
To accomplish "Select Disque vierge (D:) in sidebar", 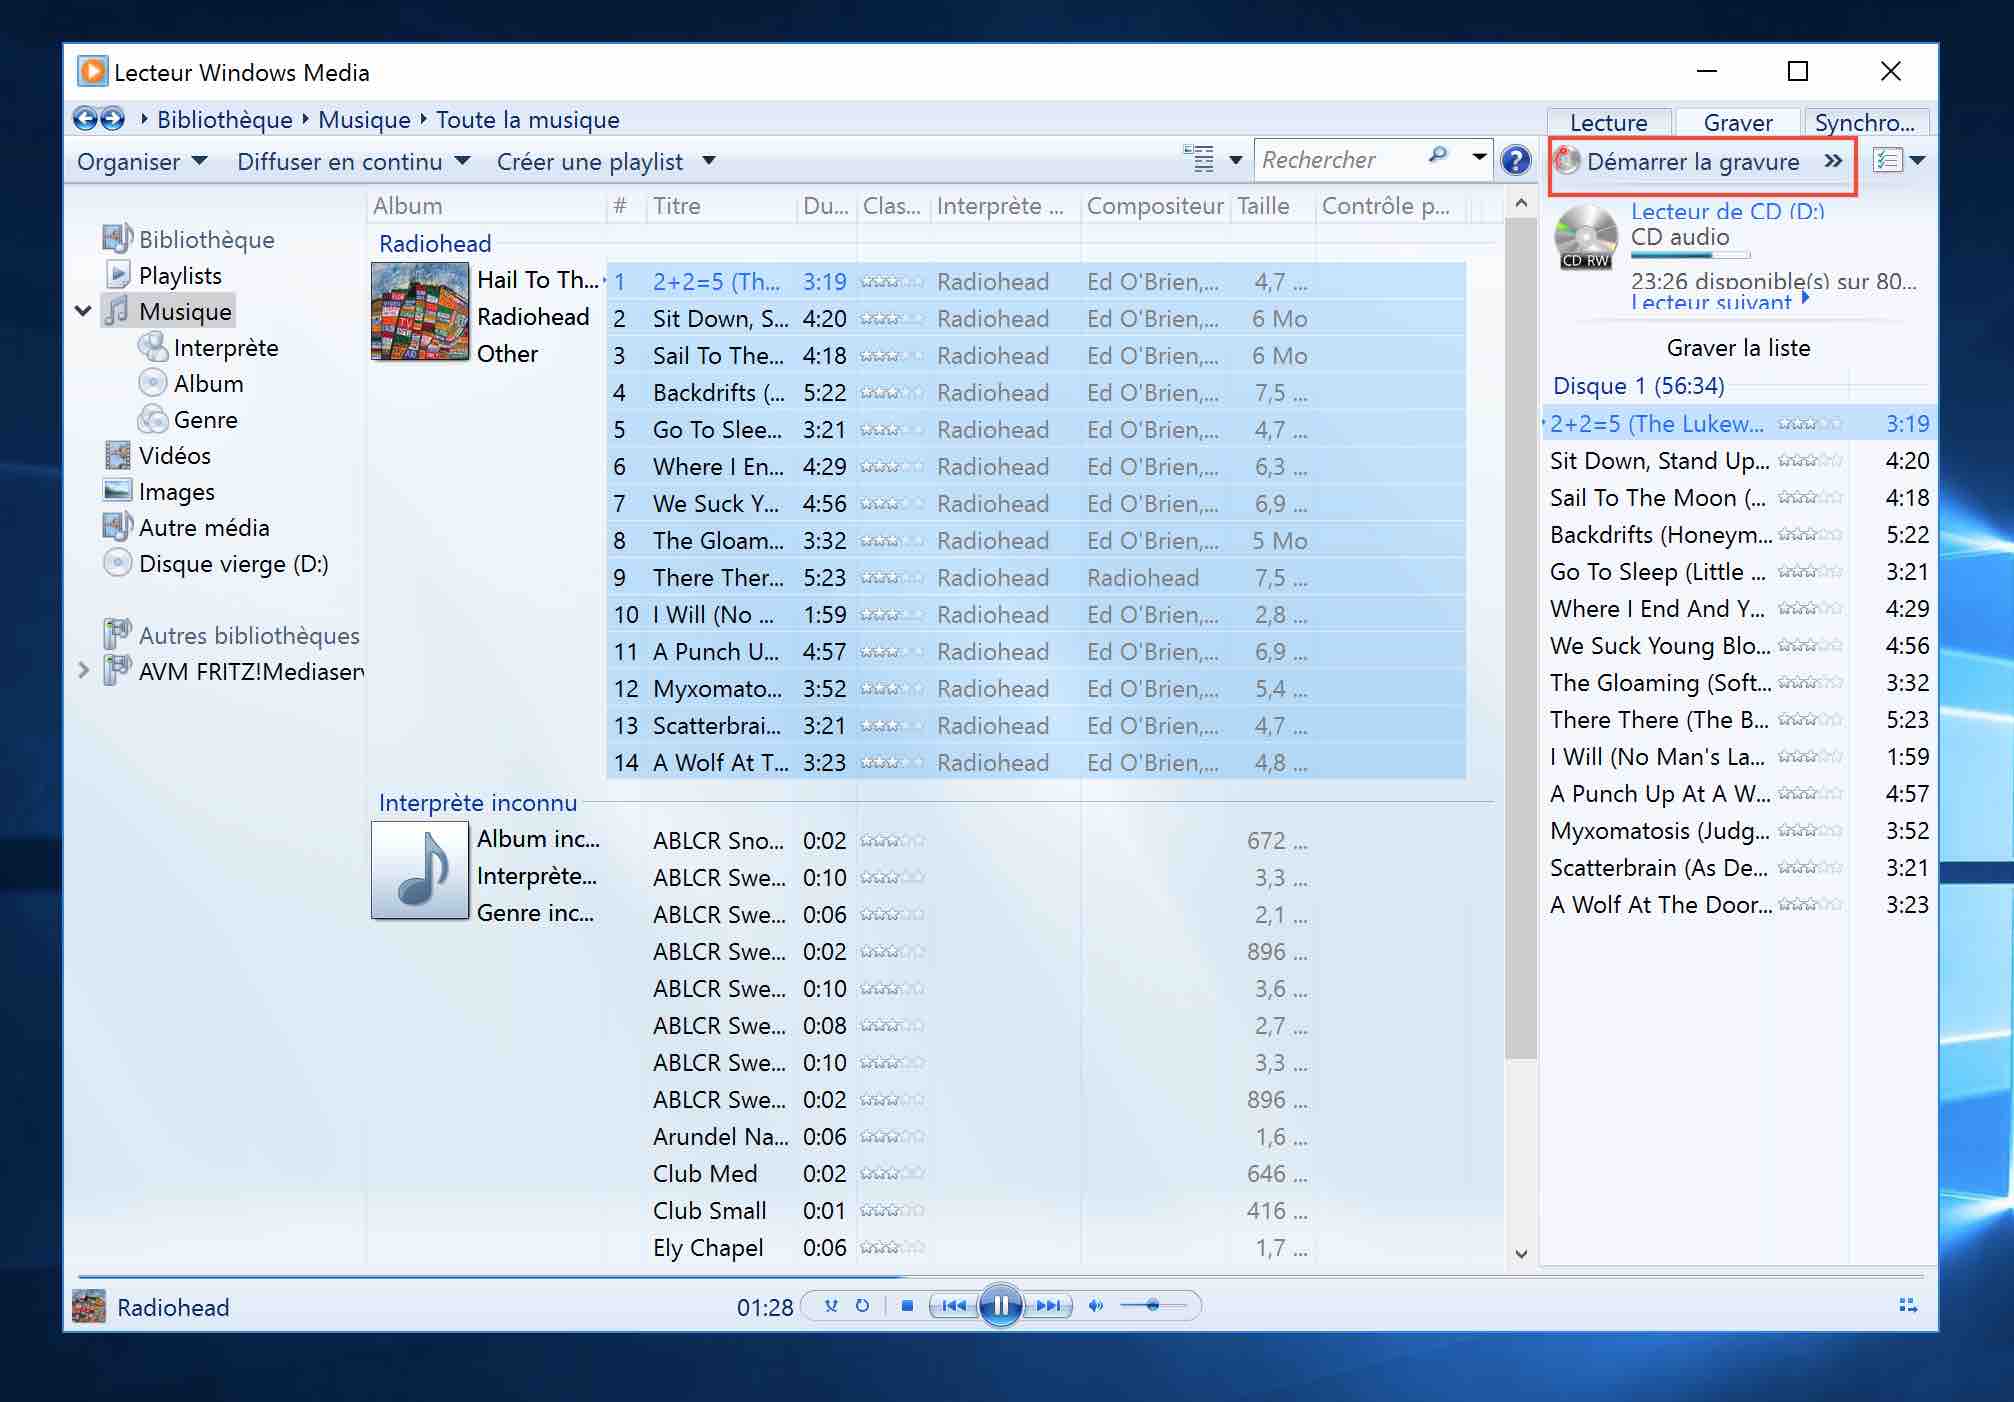I will tap(233, 563).
